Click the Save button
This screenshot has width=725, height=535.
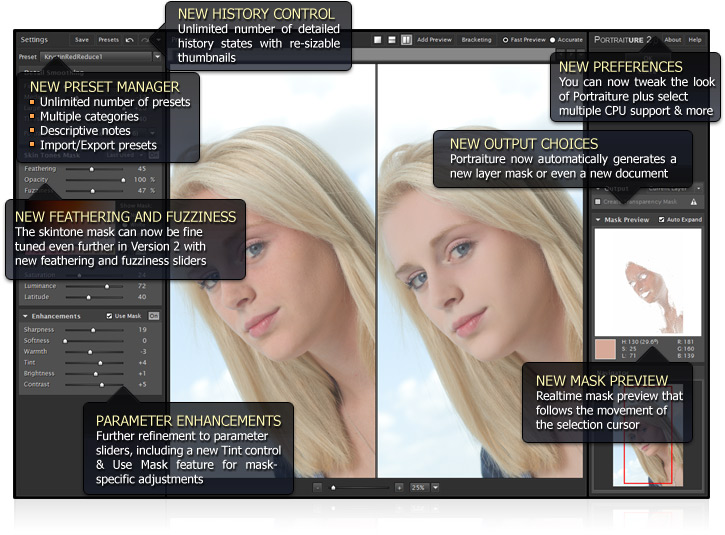click(82, 40)
